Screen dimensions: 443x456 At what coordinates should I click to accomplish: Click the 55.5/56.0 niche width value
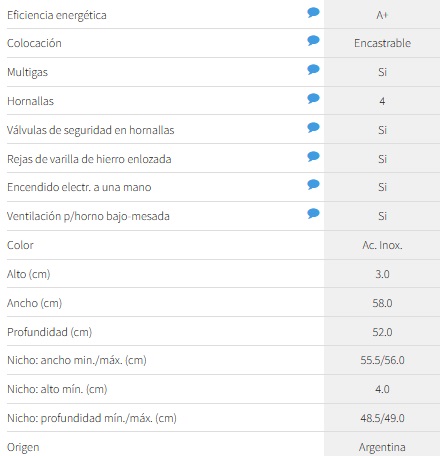[x=382, y=360]
